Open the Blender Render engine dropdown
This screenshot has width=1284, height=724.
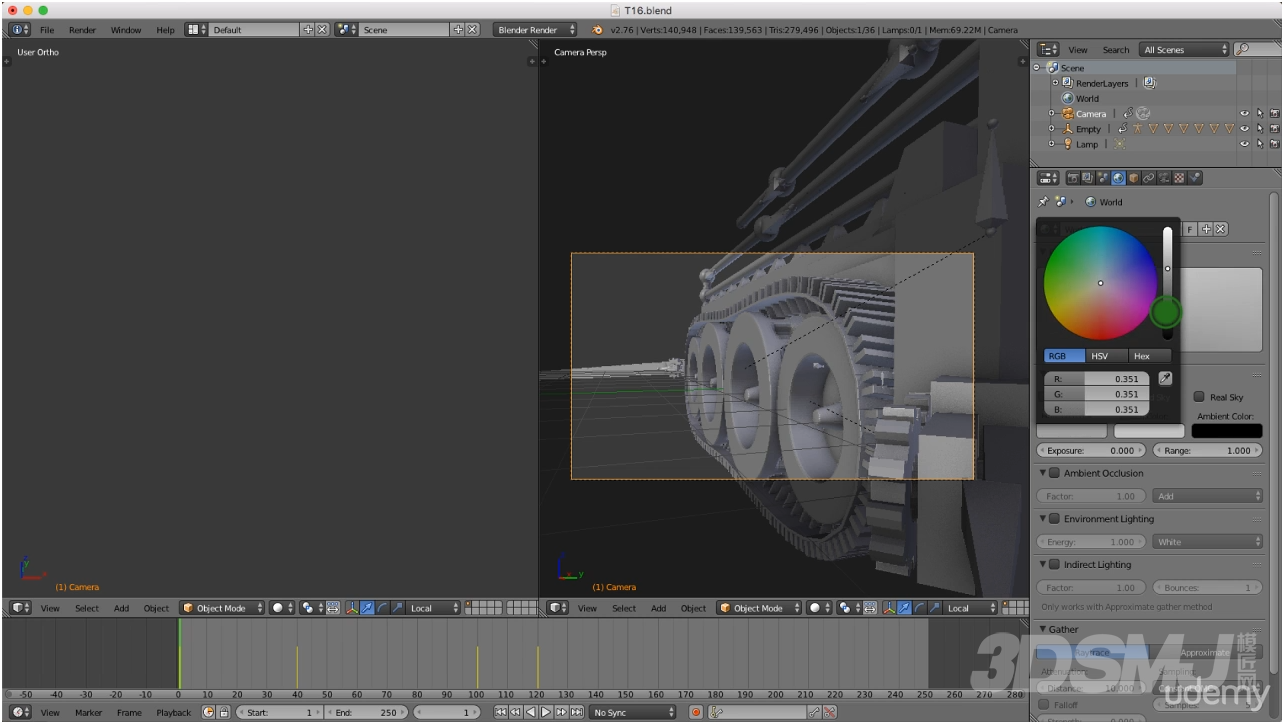click(x=536, y=30)
